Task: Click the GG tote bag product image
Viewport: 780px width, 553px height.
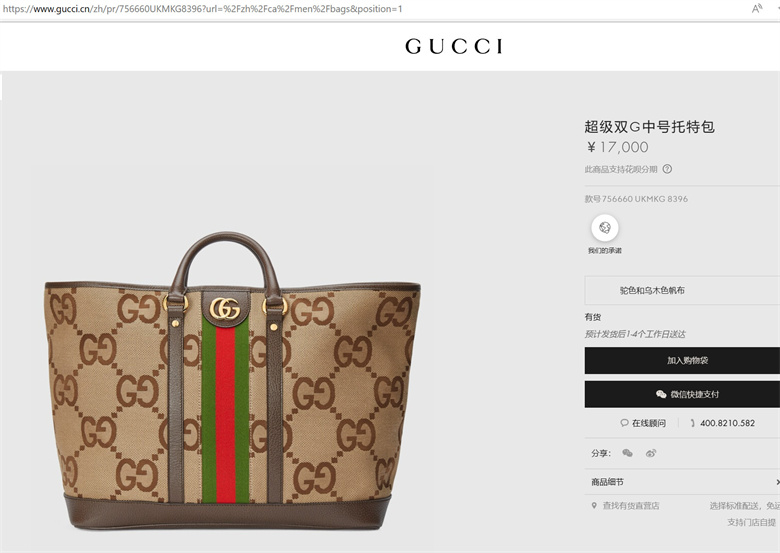Action: point(232,380)
